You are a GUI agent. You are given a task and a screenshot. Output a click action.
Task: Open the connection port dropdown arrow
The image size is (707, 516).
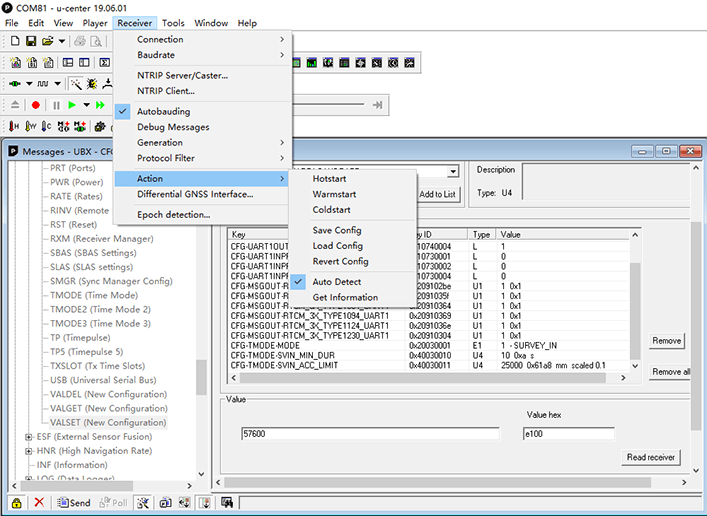(29, 83)
